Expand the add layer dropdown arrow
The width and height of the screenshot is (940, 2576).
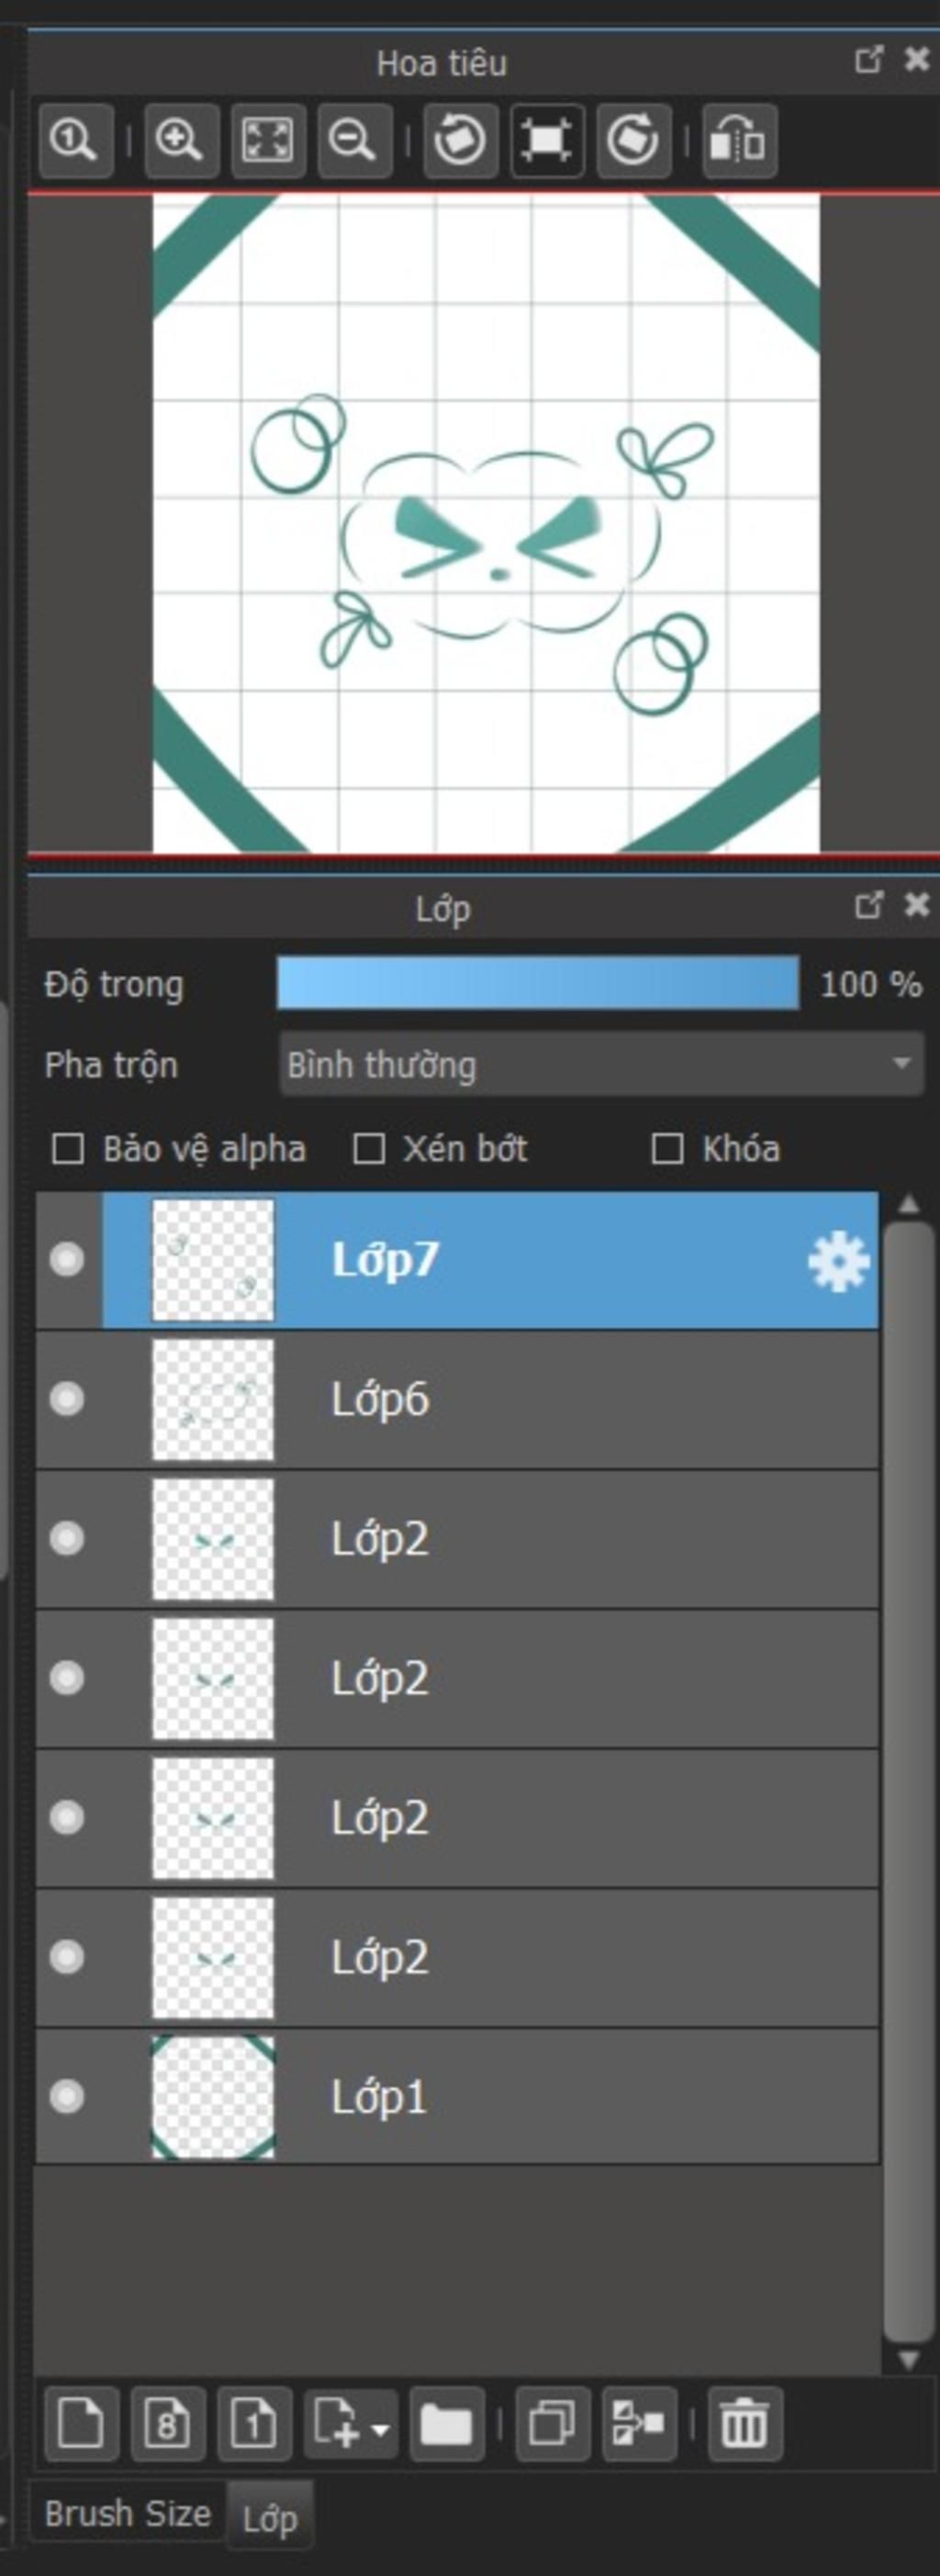(380, 2426)
